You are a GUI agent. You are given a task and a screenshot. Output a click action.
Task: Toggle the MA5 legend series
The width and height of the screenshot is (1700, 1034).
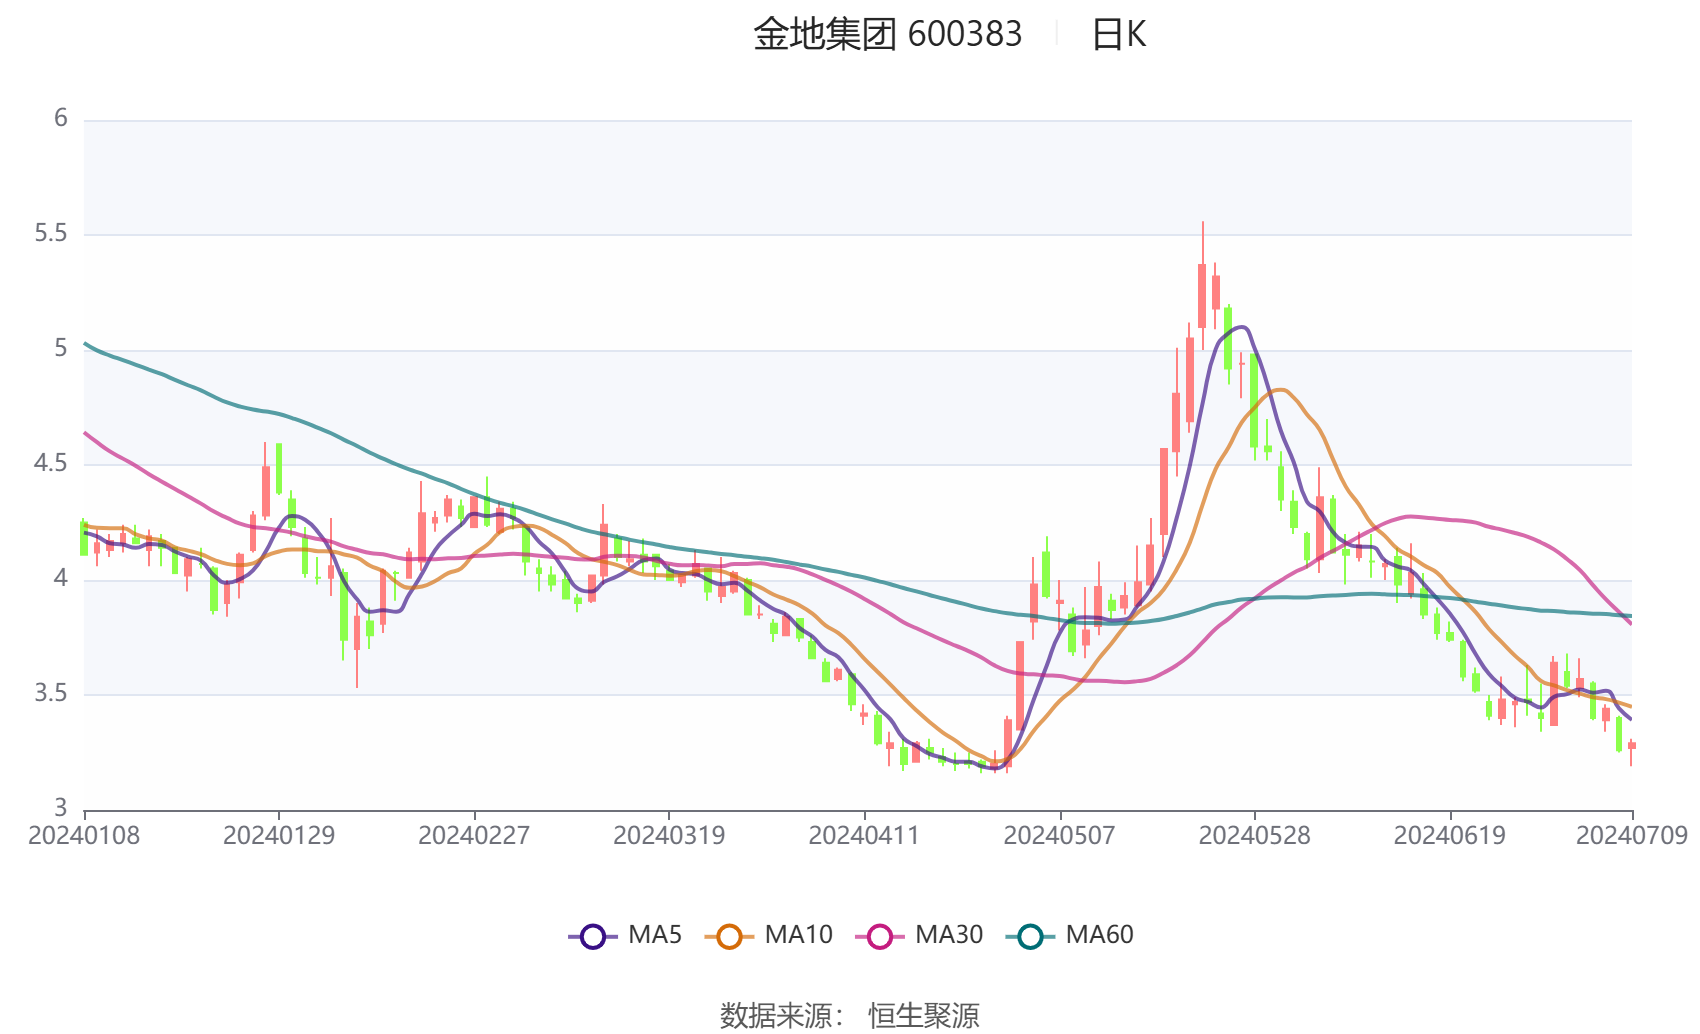tap(625, 936)
